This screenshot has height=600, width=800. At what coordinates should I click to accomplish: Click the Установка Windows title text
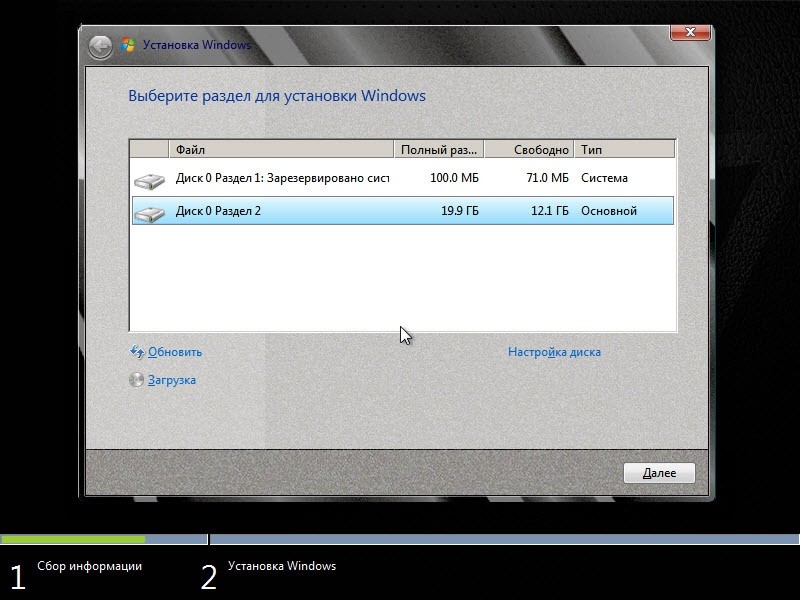pos(196,45)
